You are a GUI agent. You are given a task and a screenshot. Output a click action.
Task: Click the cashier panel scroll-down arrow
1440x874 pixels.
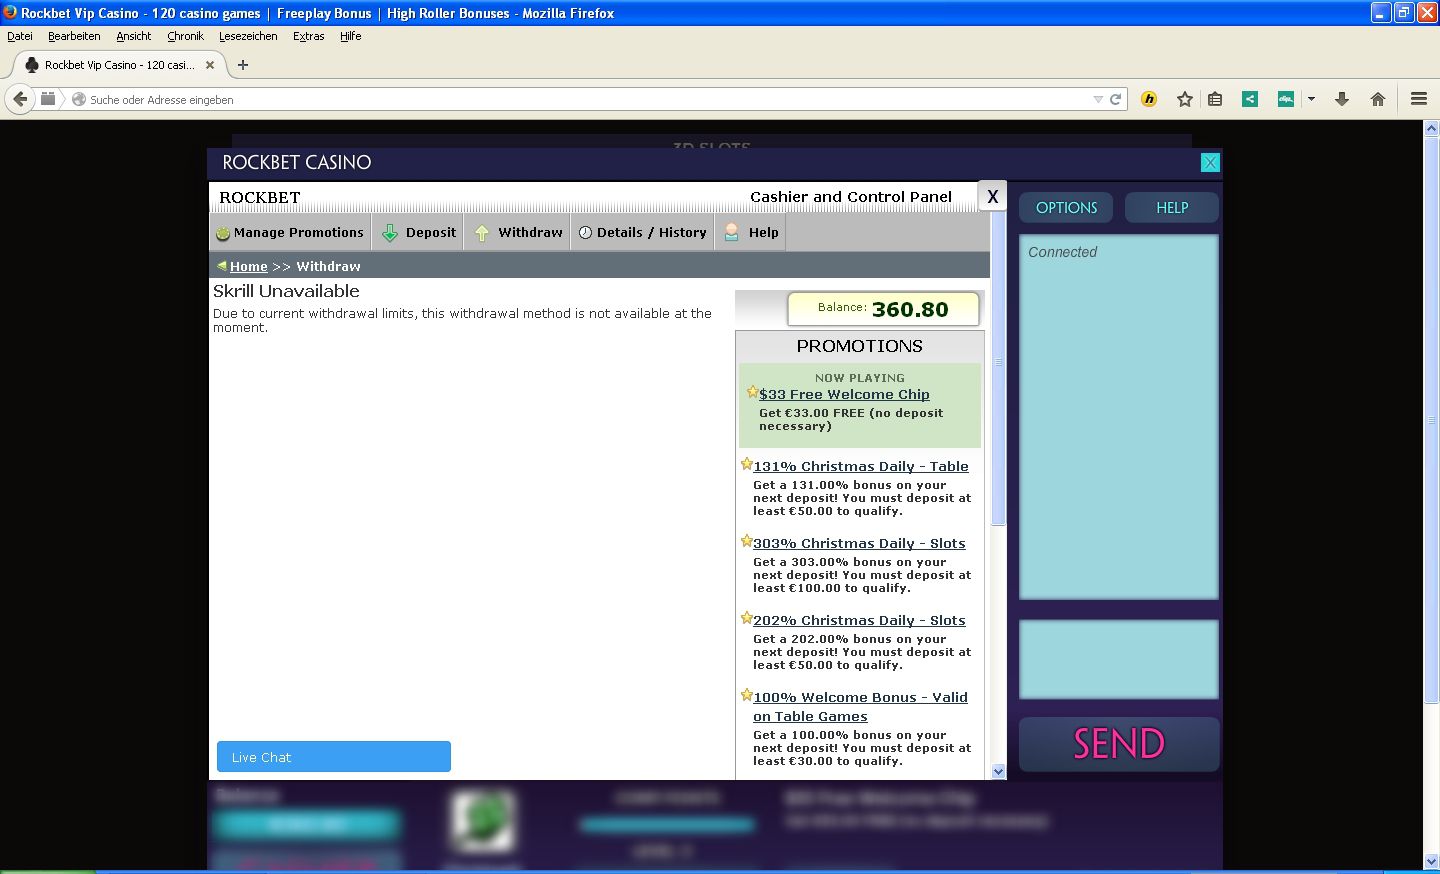point(998,771)
